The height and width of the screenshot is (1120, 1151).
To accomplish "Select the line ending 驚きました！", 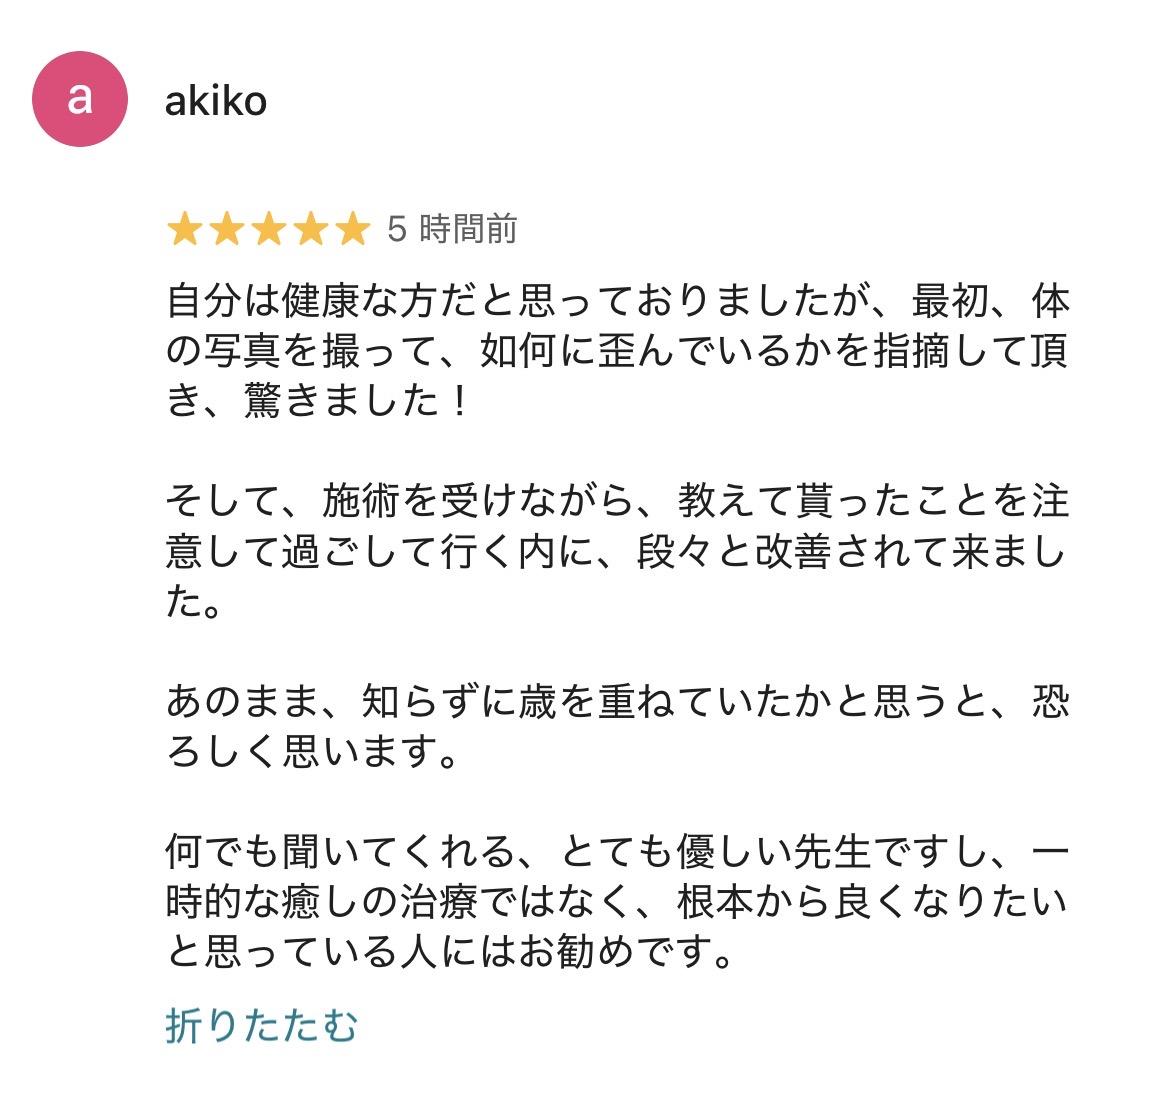I will pyautogui.click(x=317, y=401).
